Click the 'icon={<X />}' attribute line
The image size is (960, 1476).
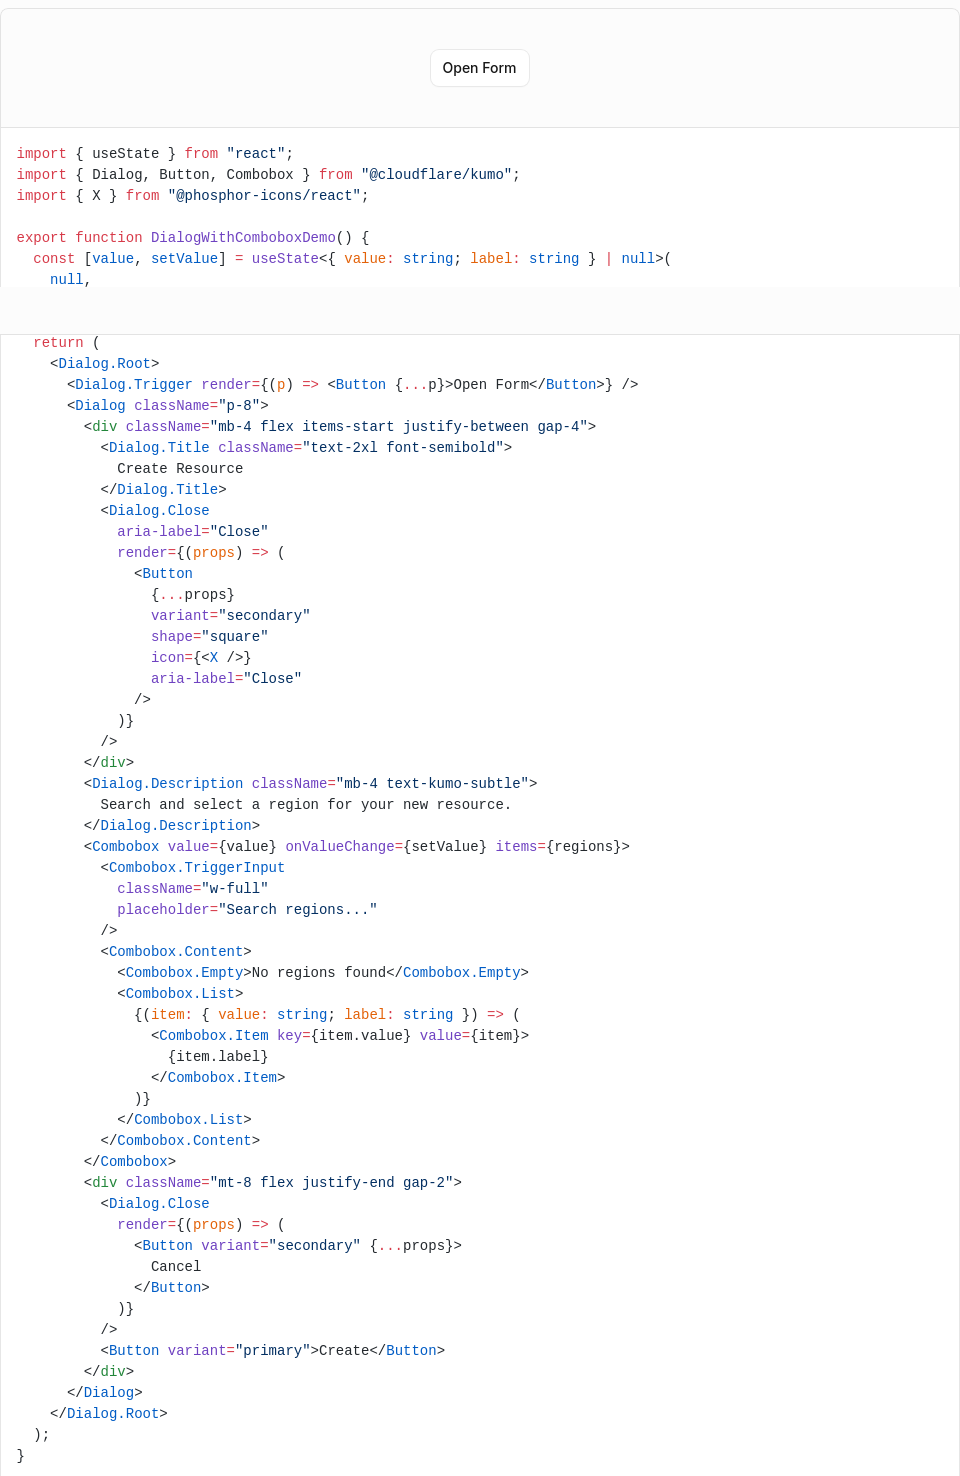pos(201,657)
